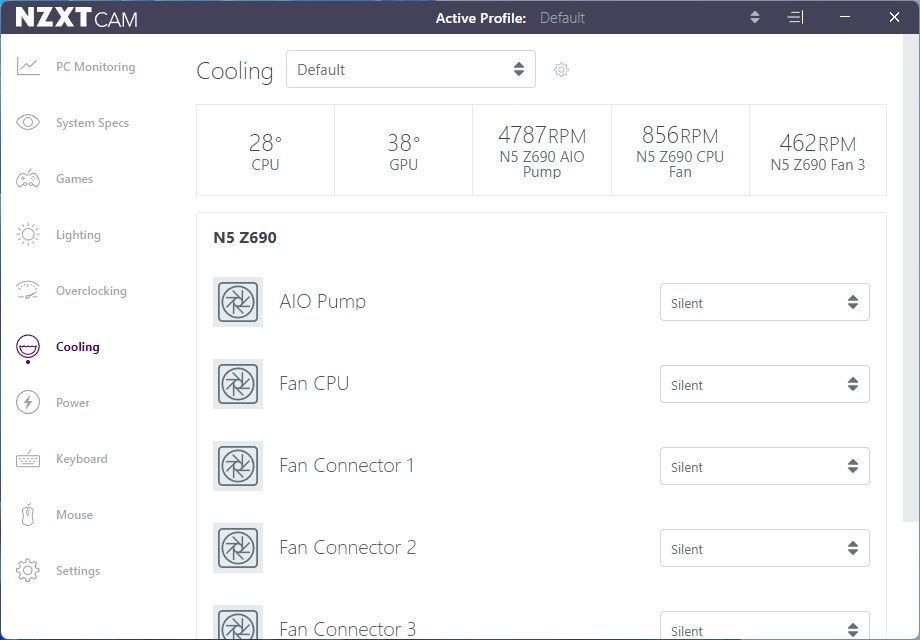Click the Settings gear icon in sidebar

click(x=28, y=570)
